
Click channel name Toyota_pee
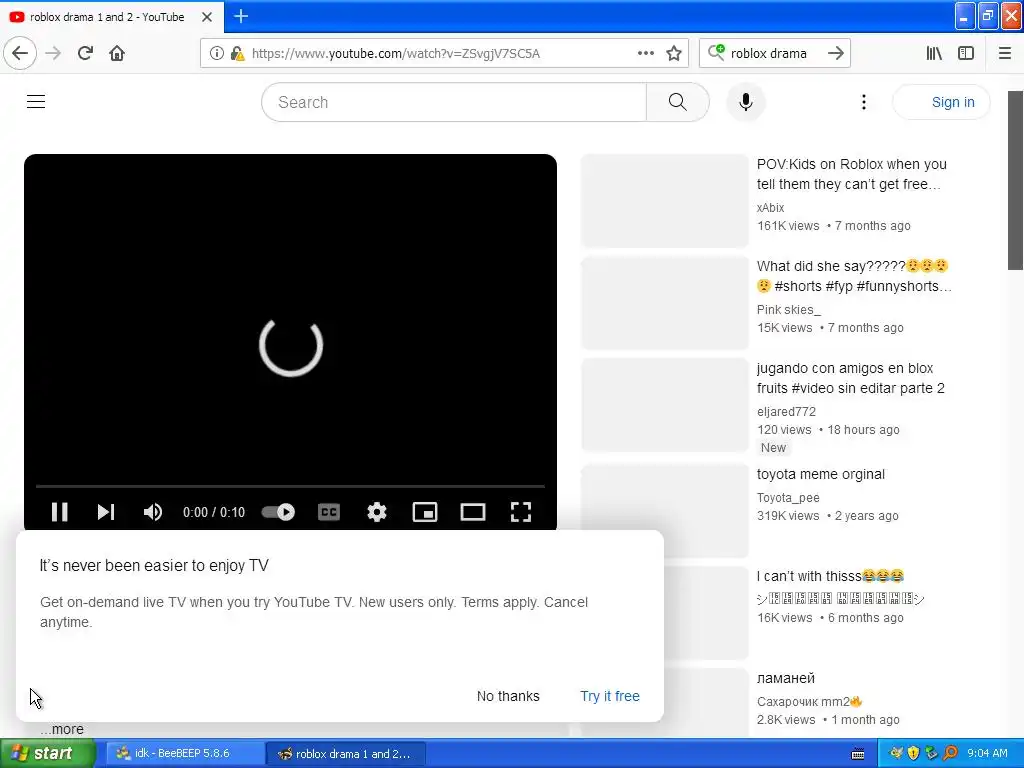click(x=788, y=498)
